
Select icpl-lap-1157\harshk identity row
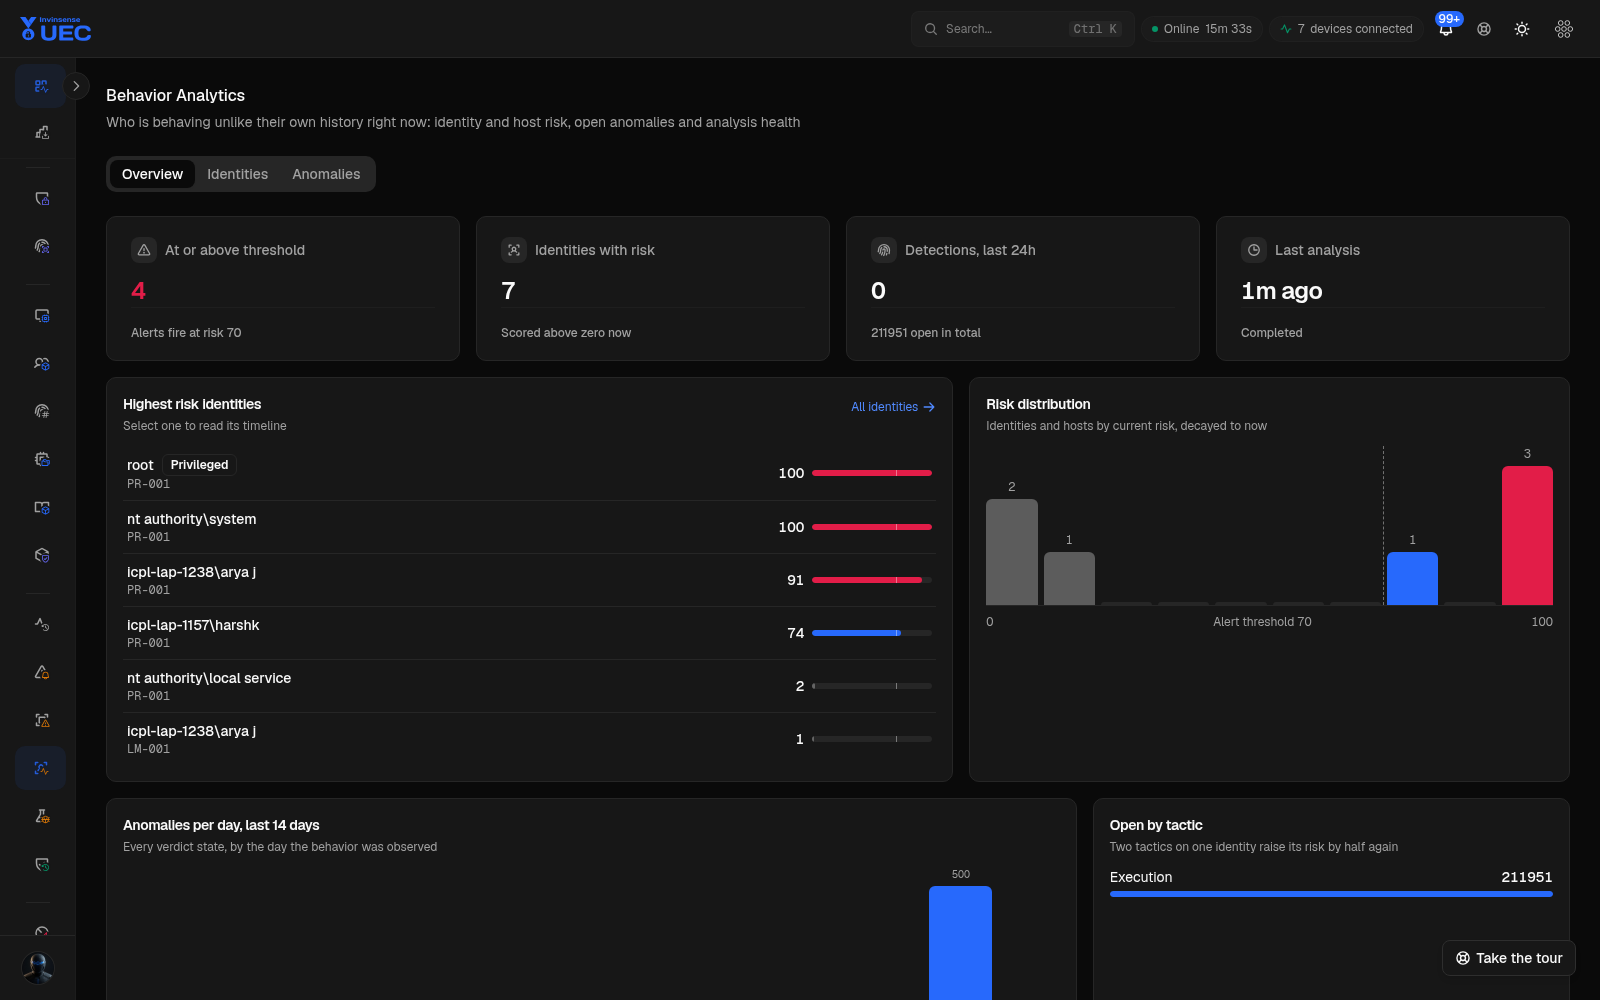[x=529, y=633]
